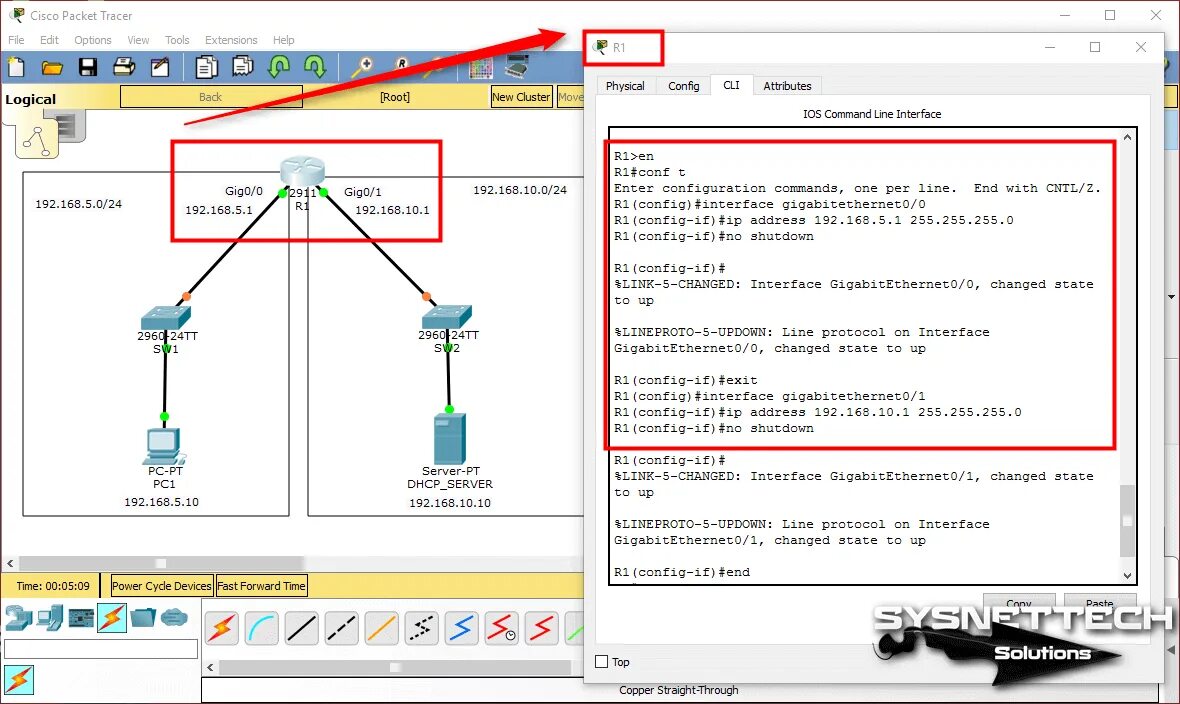Click the Copy toolbar icon
1180x704 pixels.
click(206, 68)
